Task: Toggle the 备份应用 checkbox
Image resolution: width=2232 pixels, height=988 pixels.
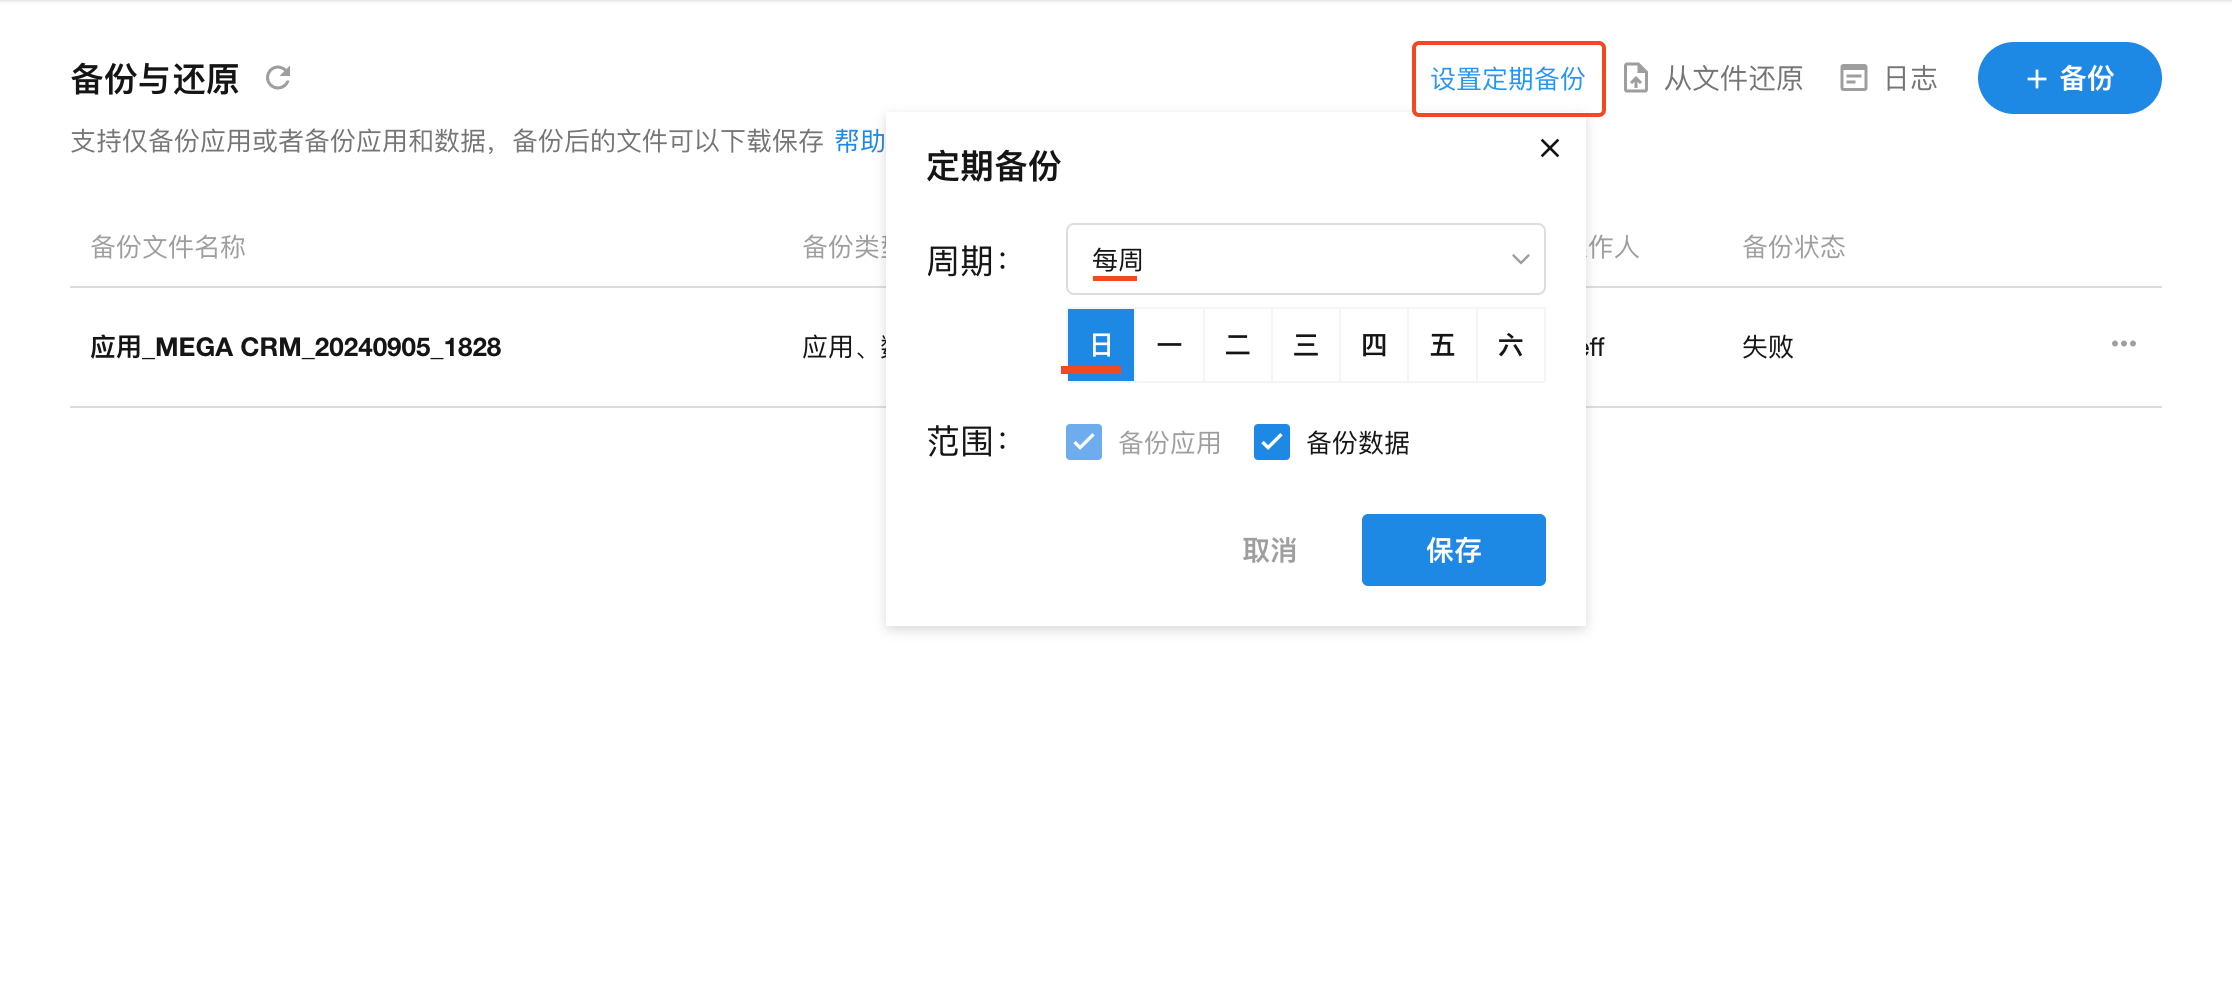Action: (1084, 442)
